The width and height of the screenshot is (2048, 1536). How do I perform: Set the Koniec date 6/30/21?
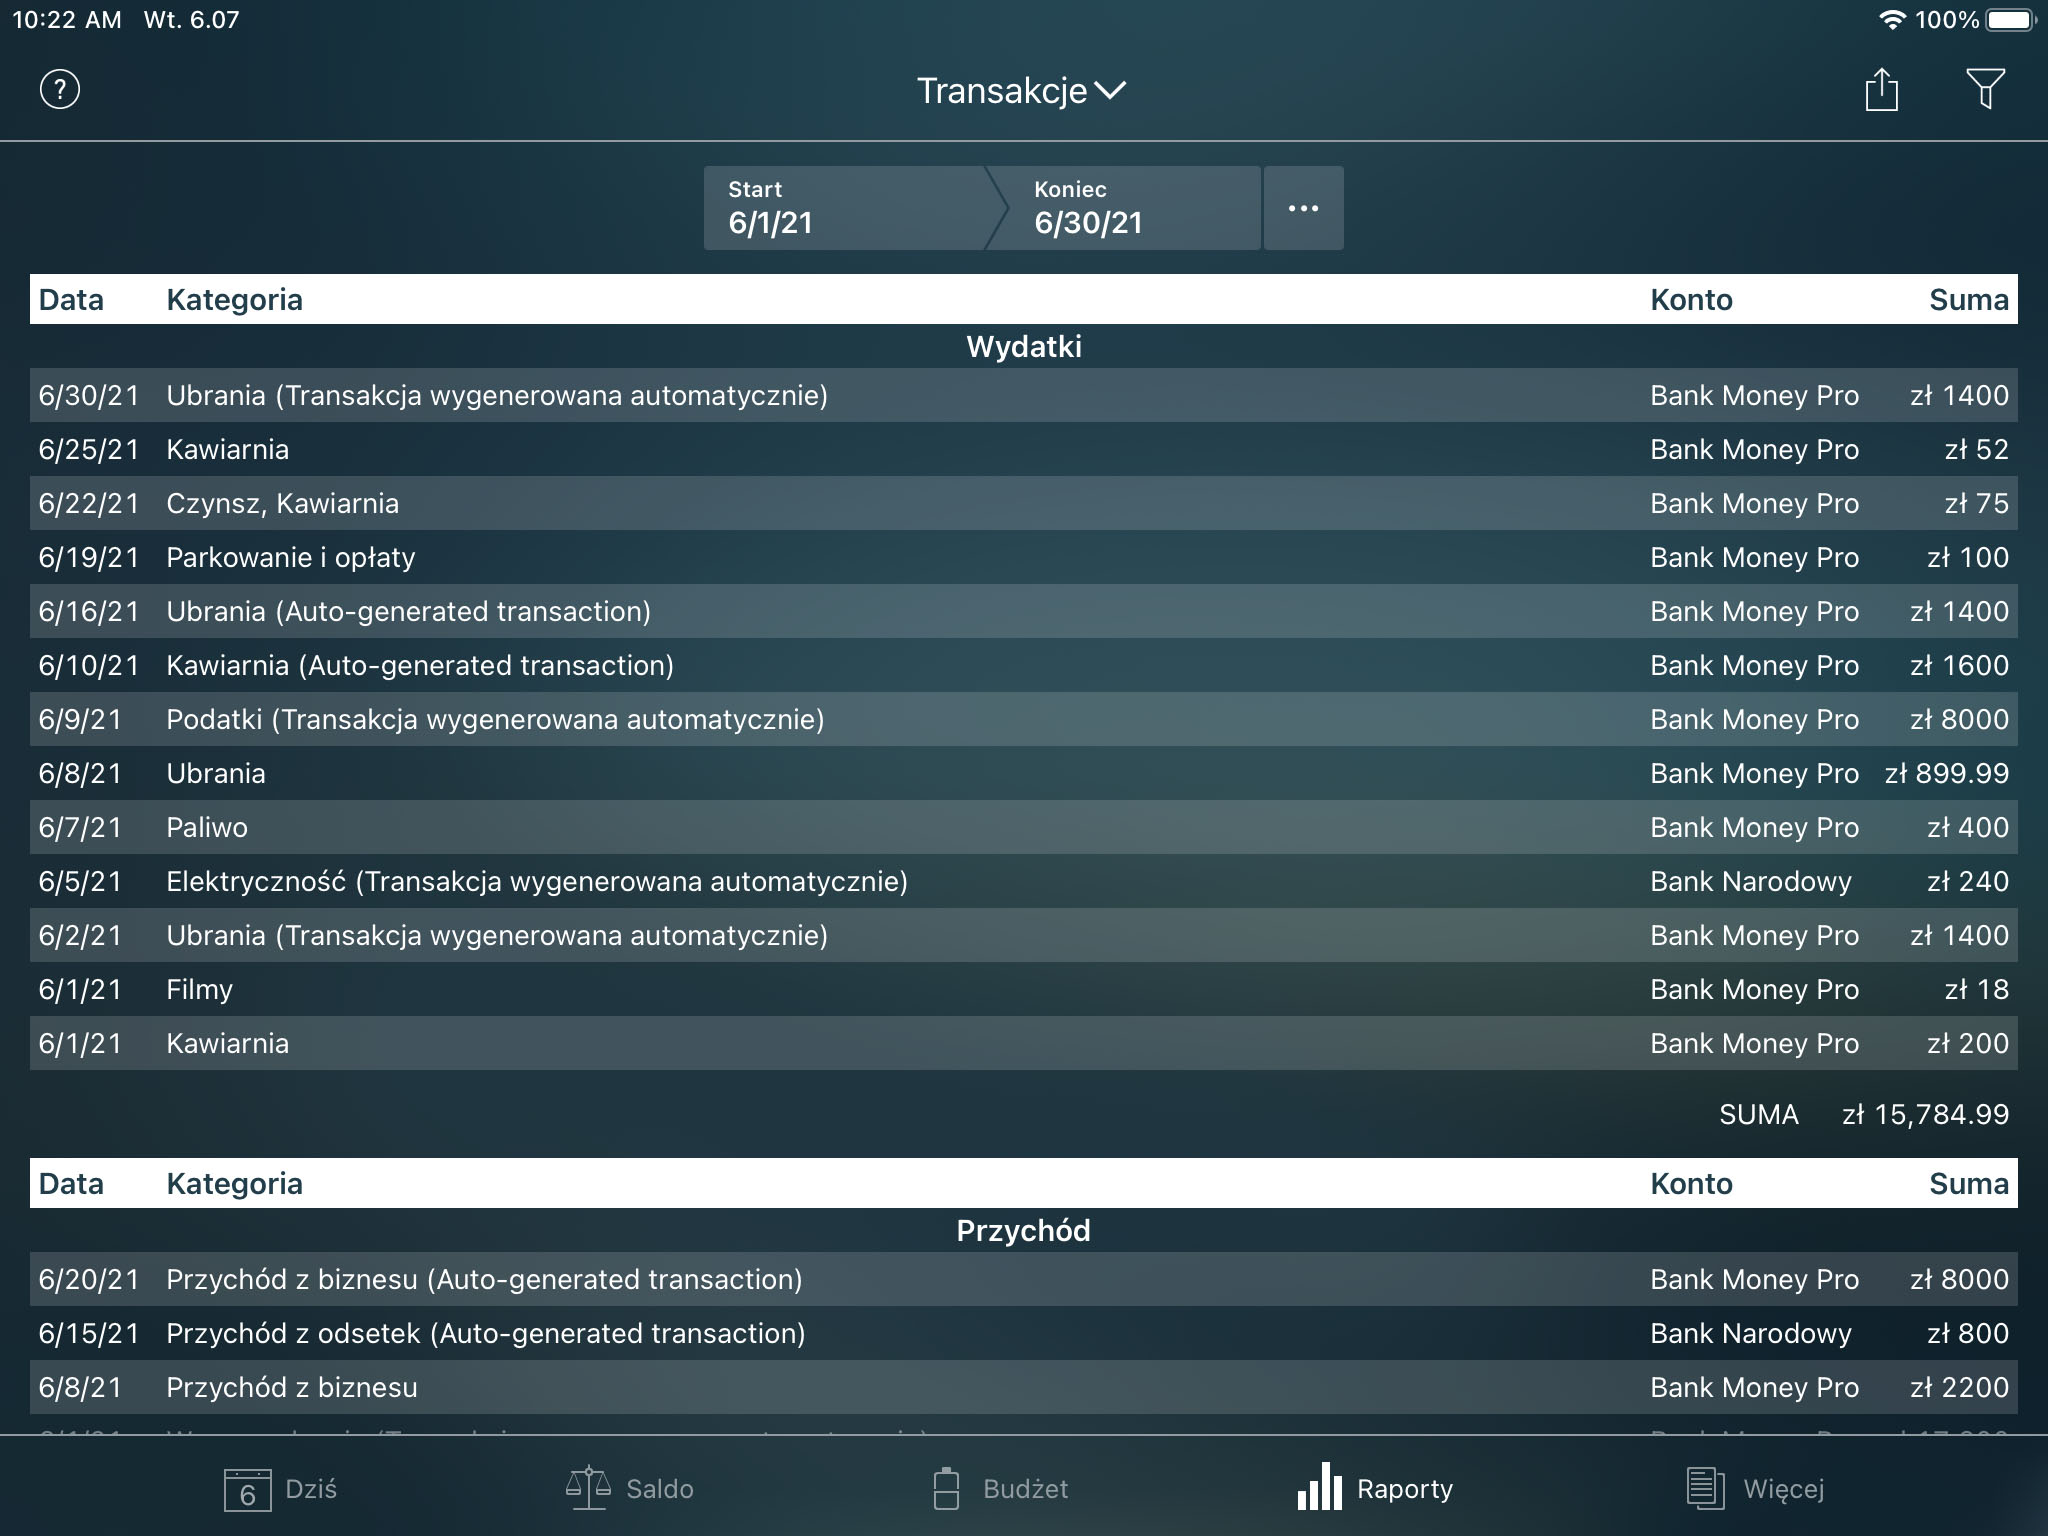1128,208
